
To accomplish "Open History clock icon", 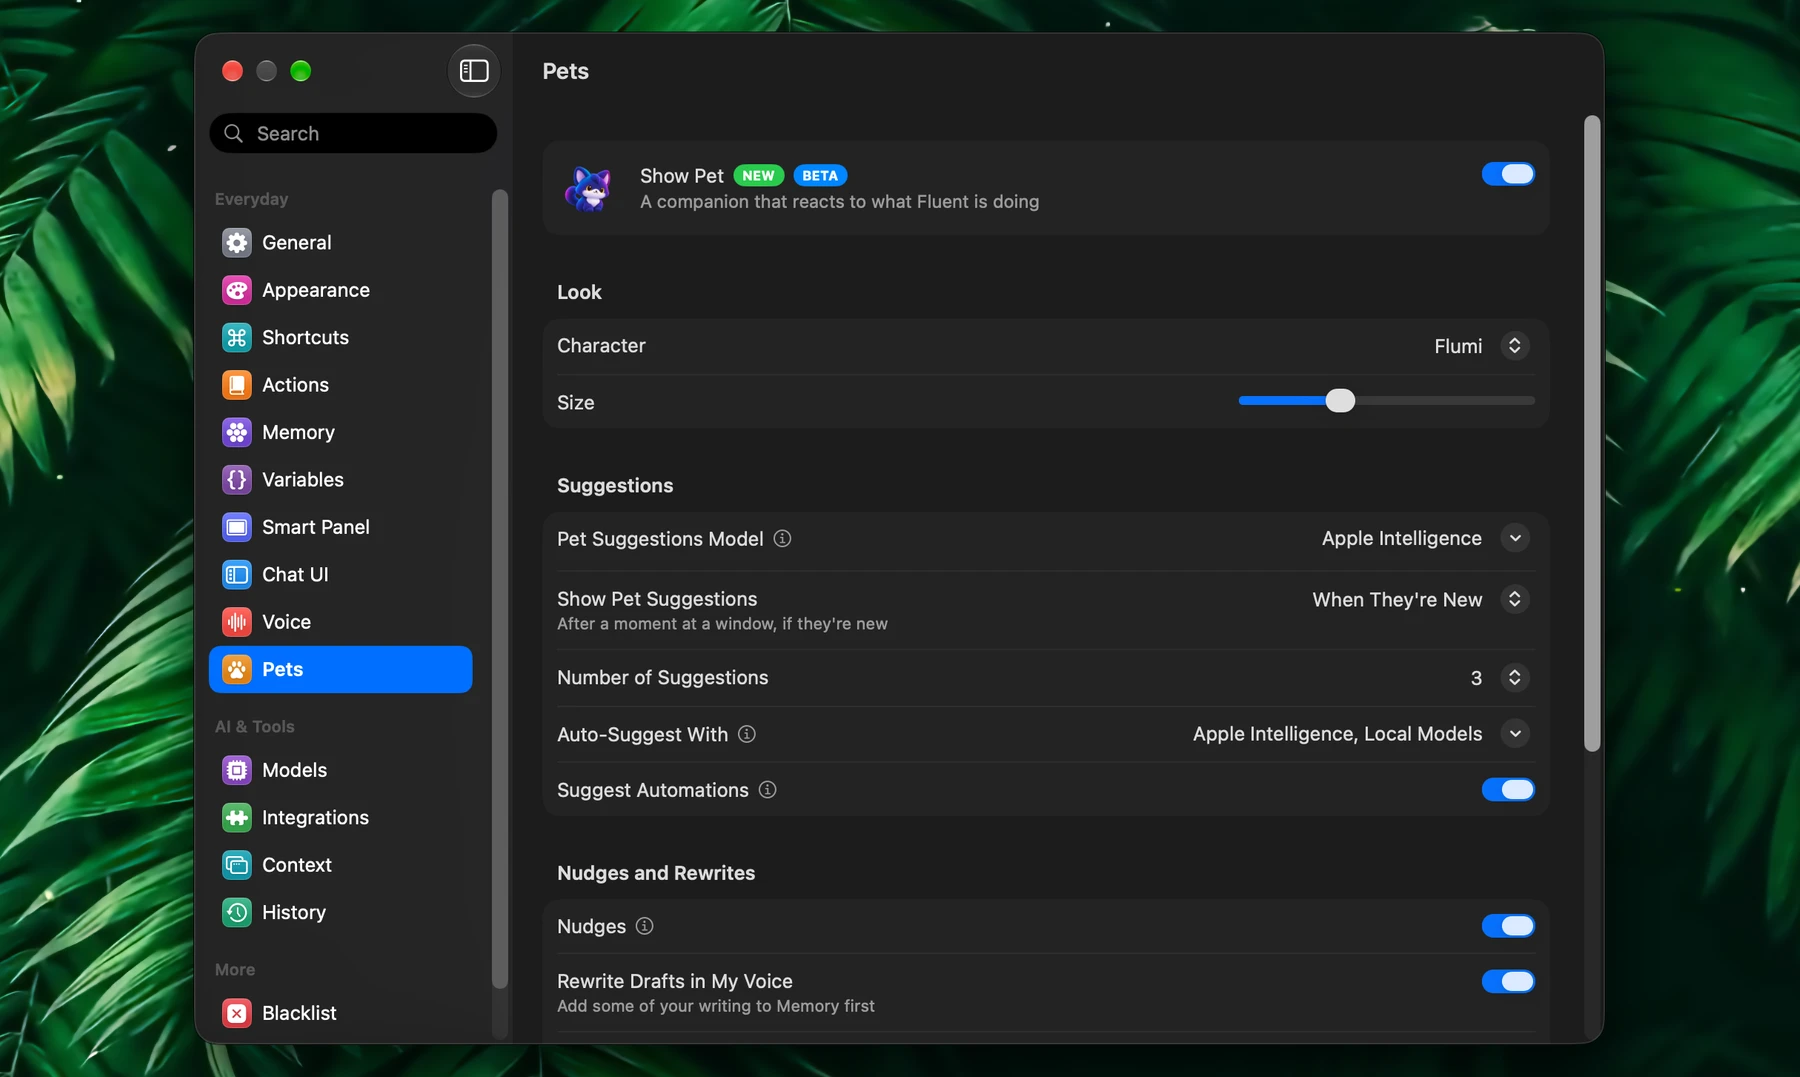I will coord(237,912).
